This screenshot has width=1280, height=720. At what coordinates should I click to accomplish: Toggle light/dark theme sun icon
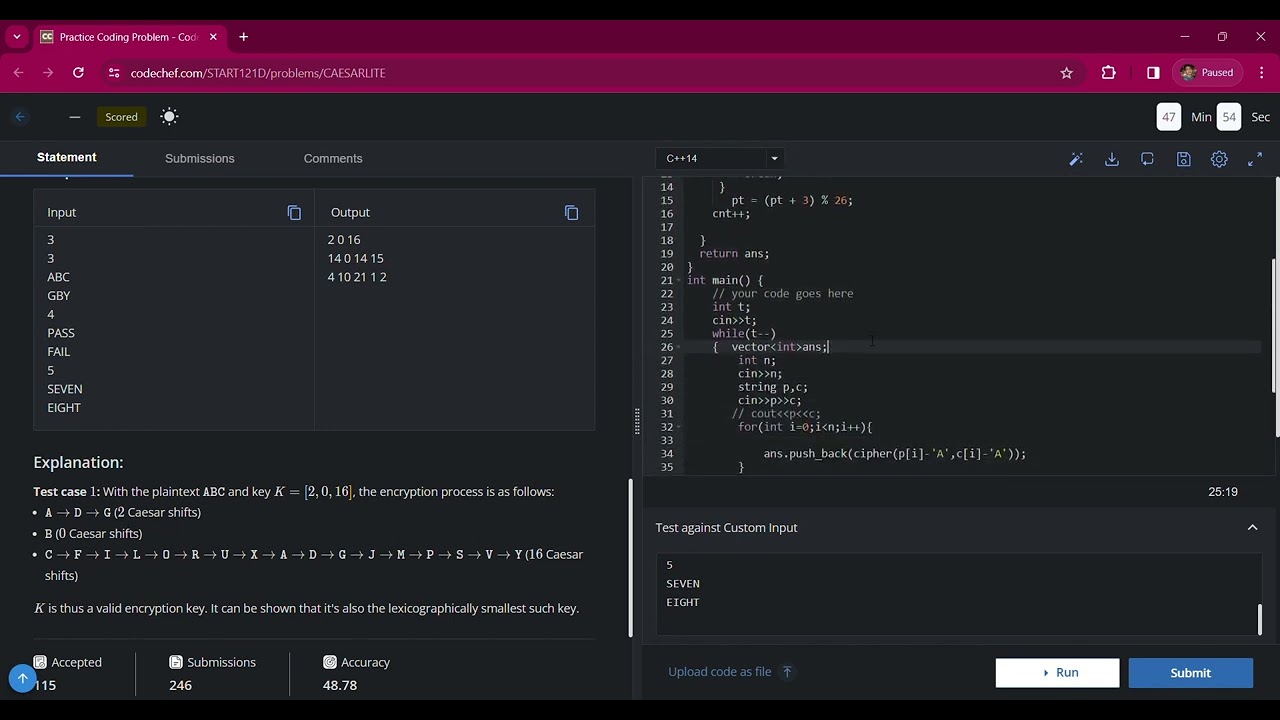[169, 117]
